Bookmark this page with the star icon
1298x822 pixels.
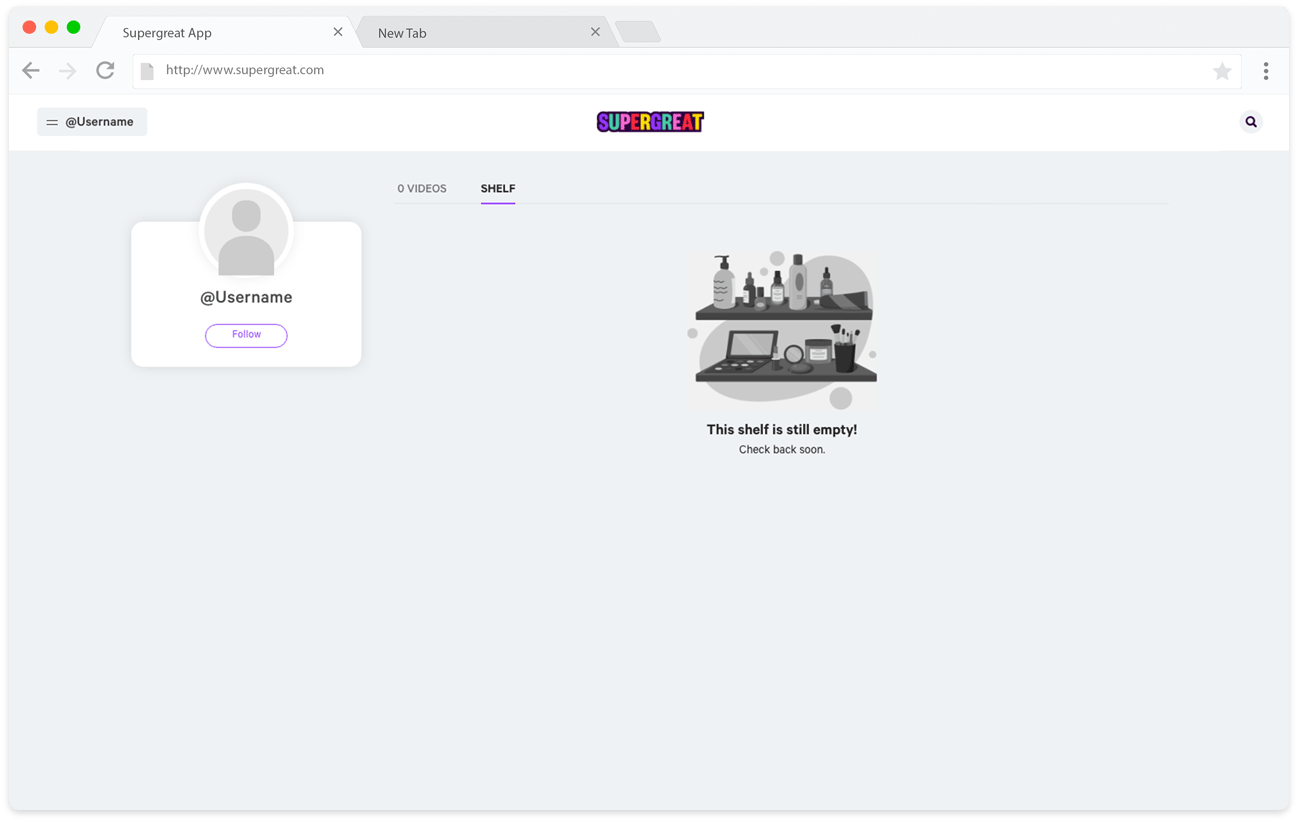1222,70
